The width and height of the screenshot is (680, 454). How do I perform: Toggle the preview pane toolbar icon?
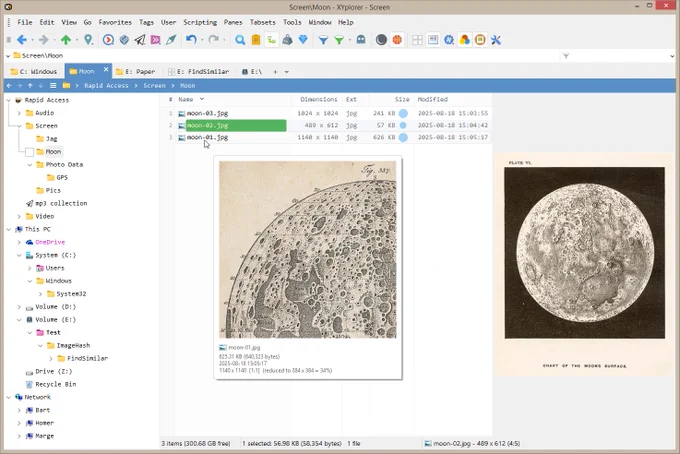(433, 40)
